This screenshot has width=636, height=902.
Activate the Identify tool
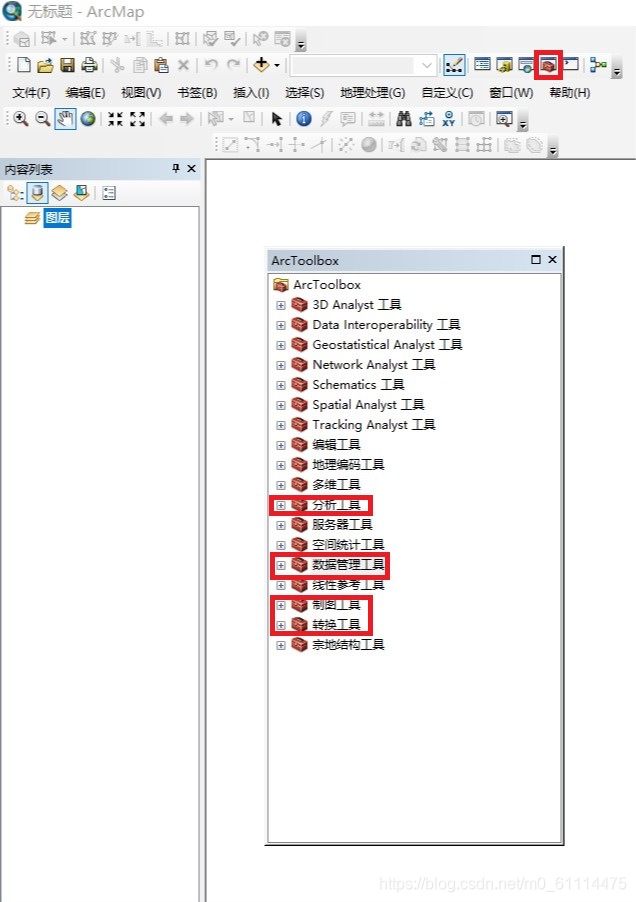[304, 119]
